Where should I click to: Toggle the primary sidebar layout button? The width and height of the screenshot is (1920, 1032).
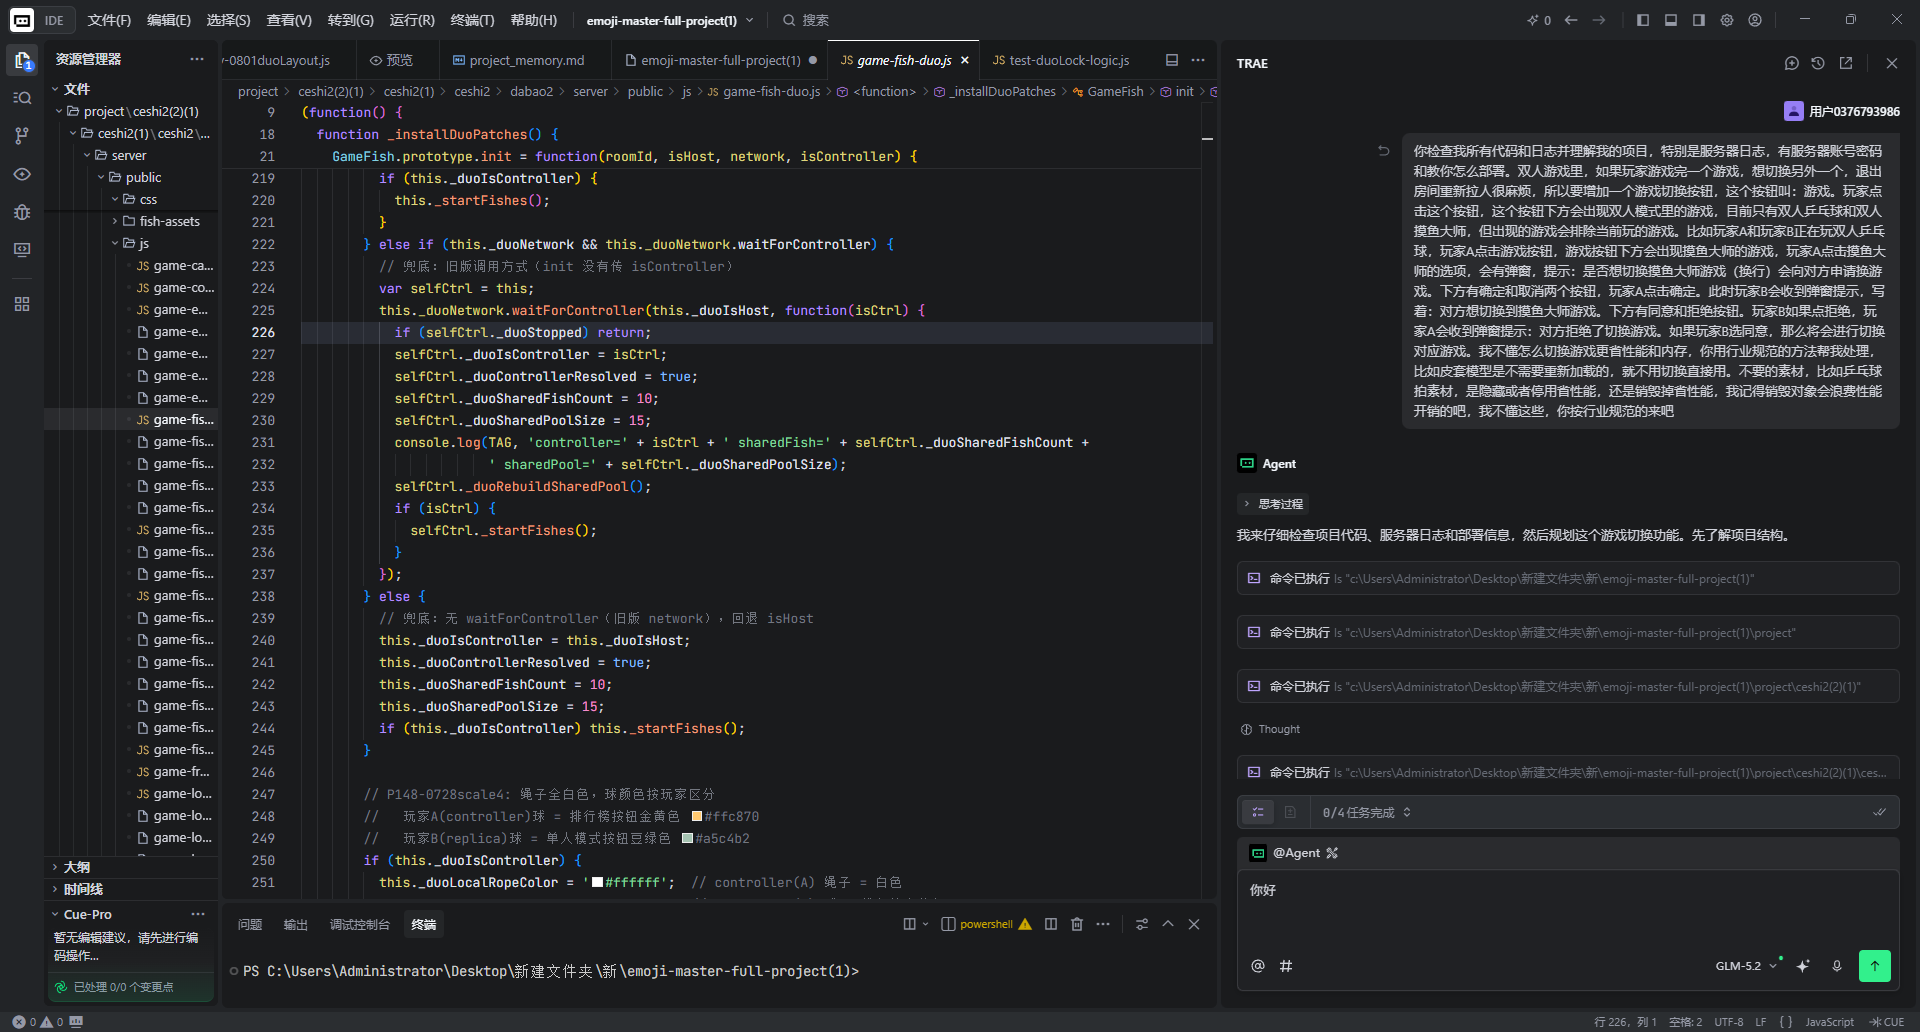(1643, 20)
